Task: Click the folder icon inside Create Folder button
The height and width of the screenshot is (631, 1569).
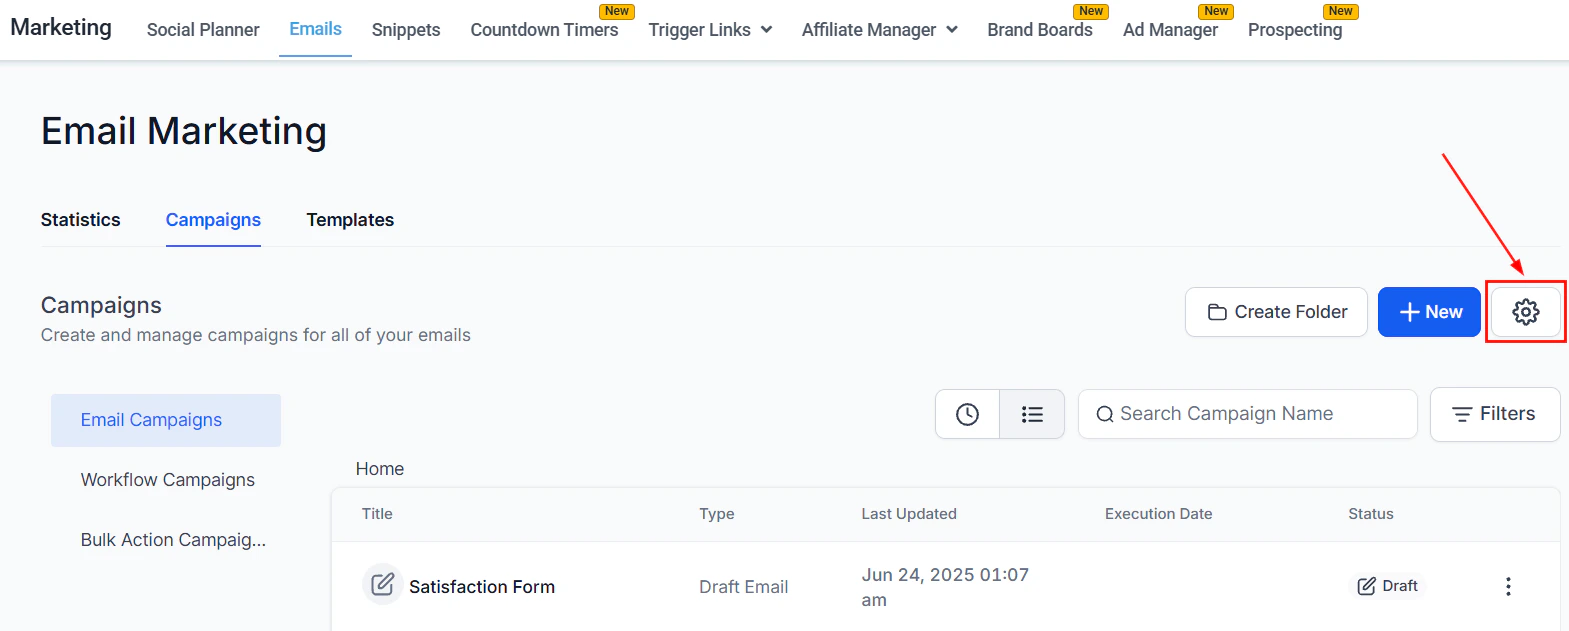Action: pos(1216,311)
